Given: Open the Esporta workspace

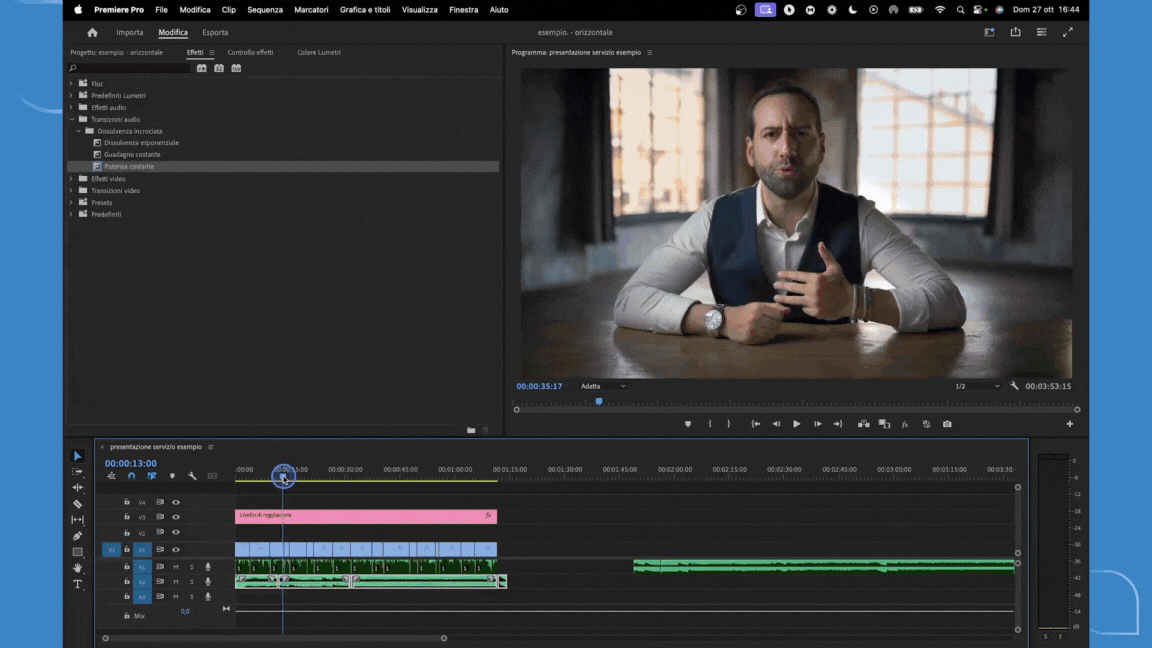Looking at the screenshot, I should click(215, 32).
